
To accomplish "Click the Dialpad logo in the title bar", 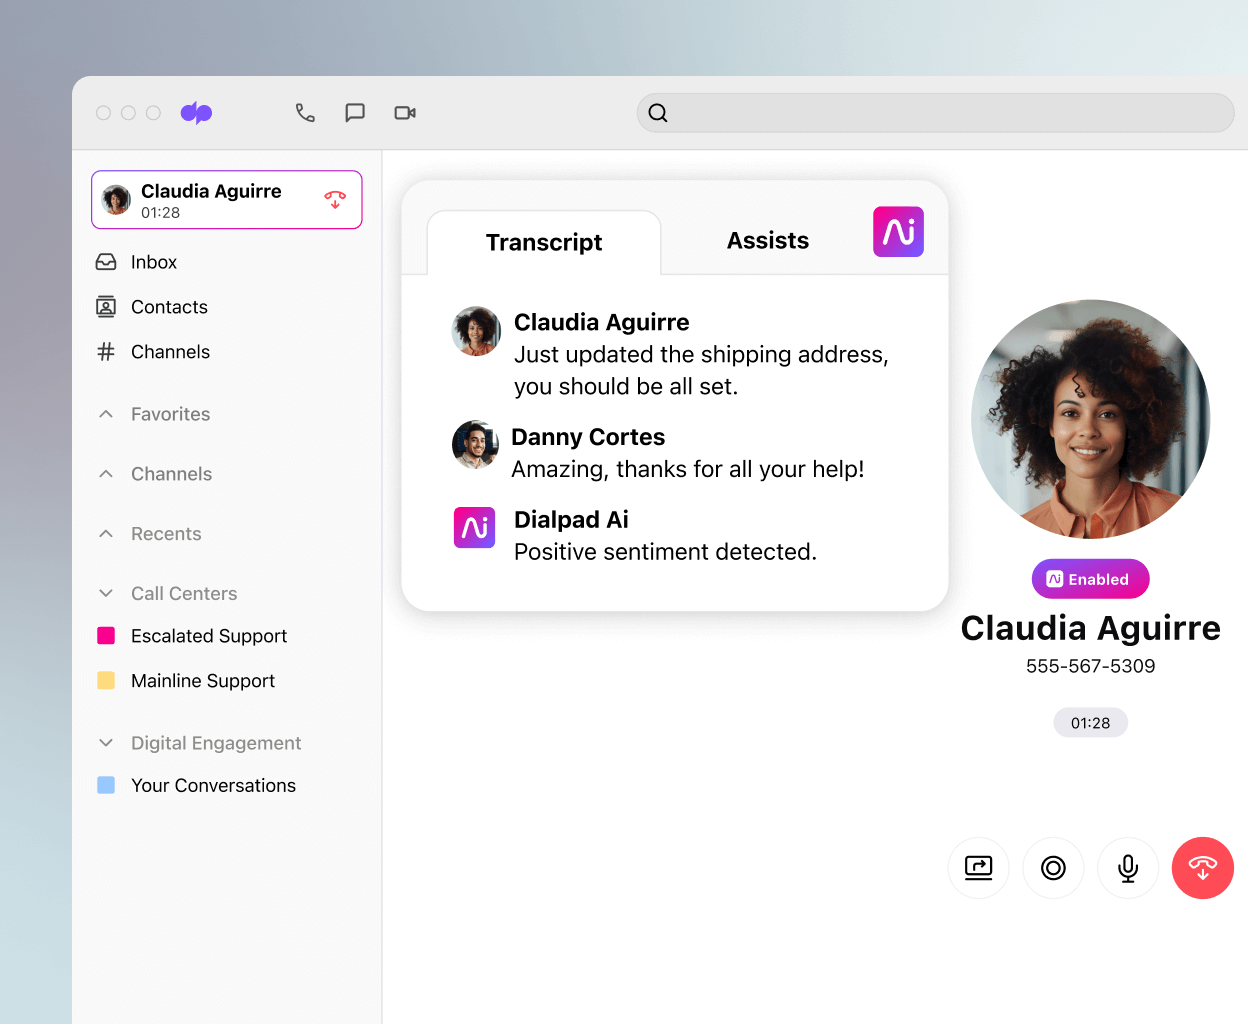I will pyautogui.click(x=196, y=112).
